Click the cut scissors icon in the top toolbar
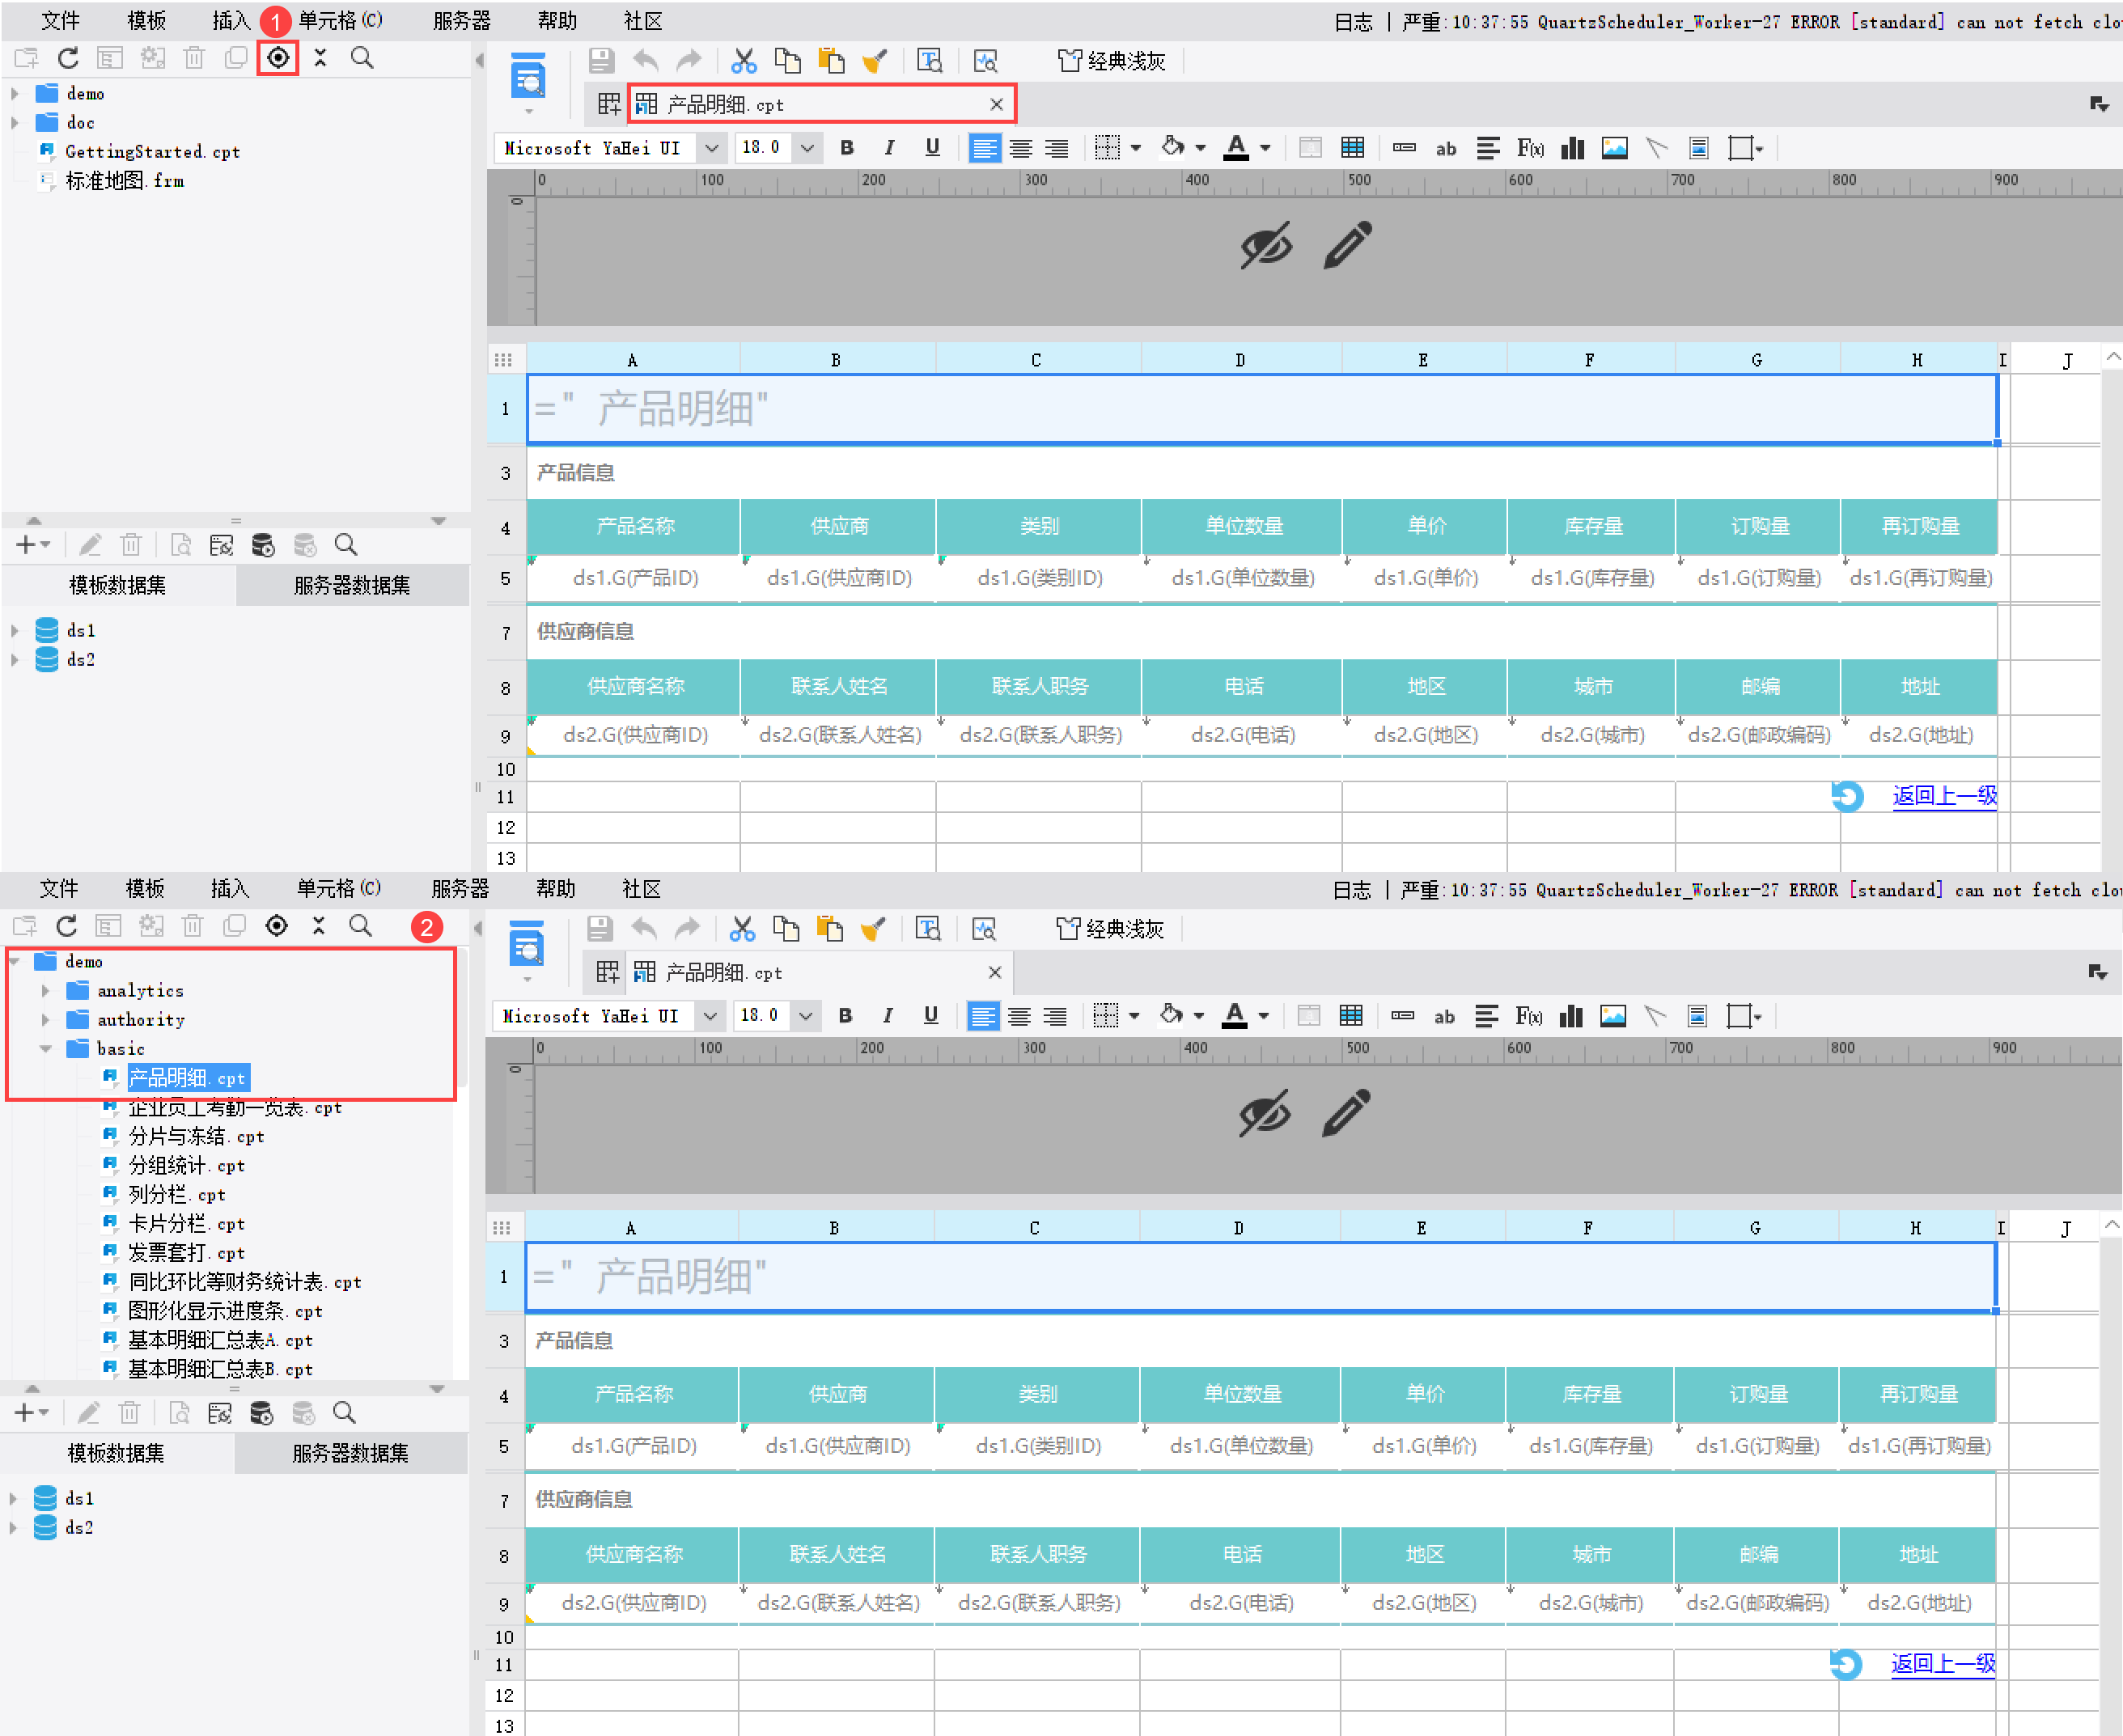Viewport: 2123px width, 1736px height. click(743, 61)
